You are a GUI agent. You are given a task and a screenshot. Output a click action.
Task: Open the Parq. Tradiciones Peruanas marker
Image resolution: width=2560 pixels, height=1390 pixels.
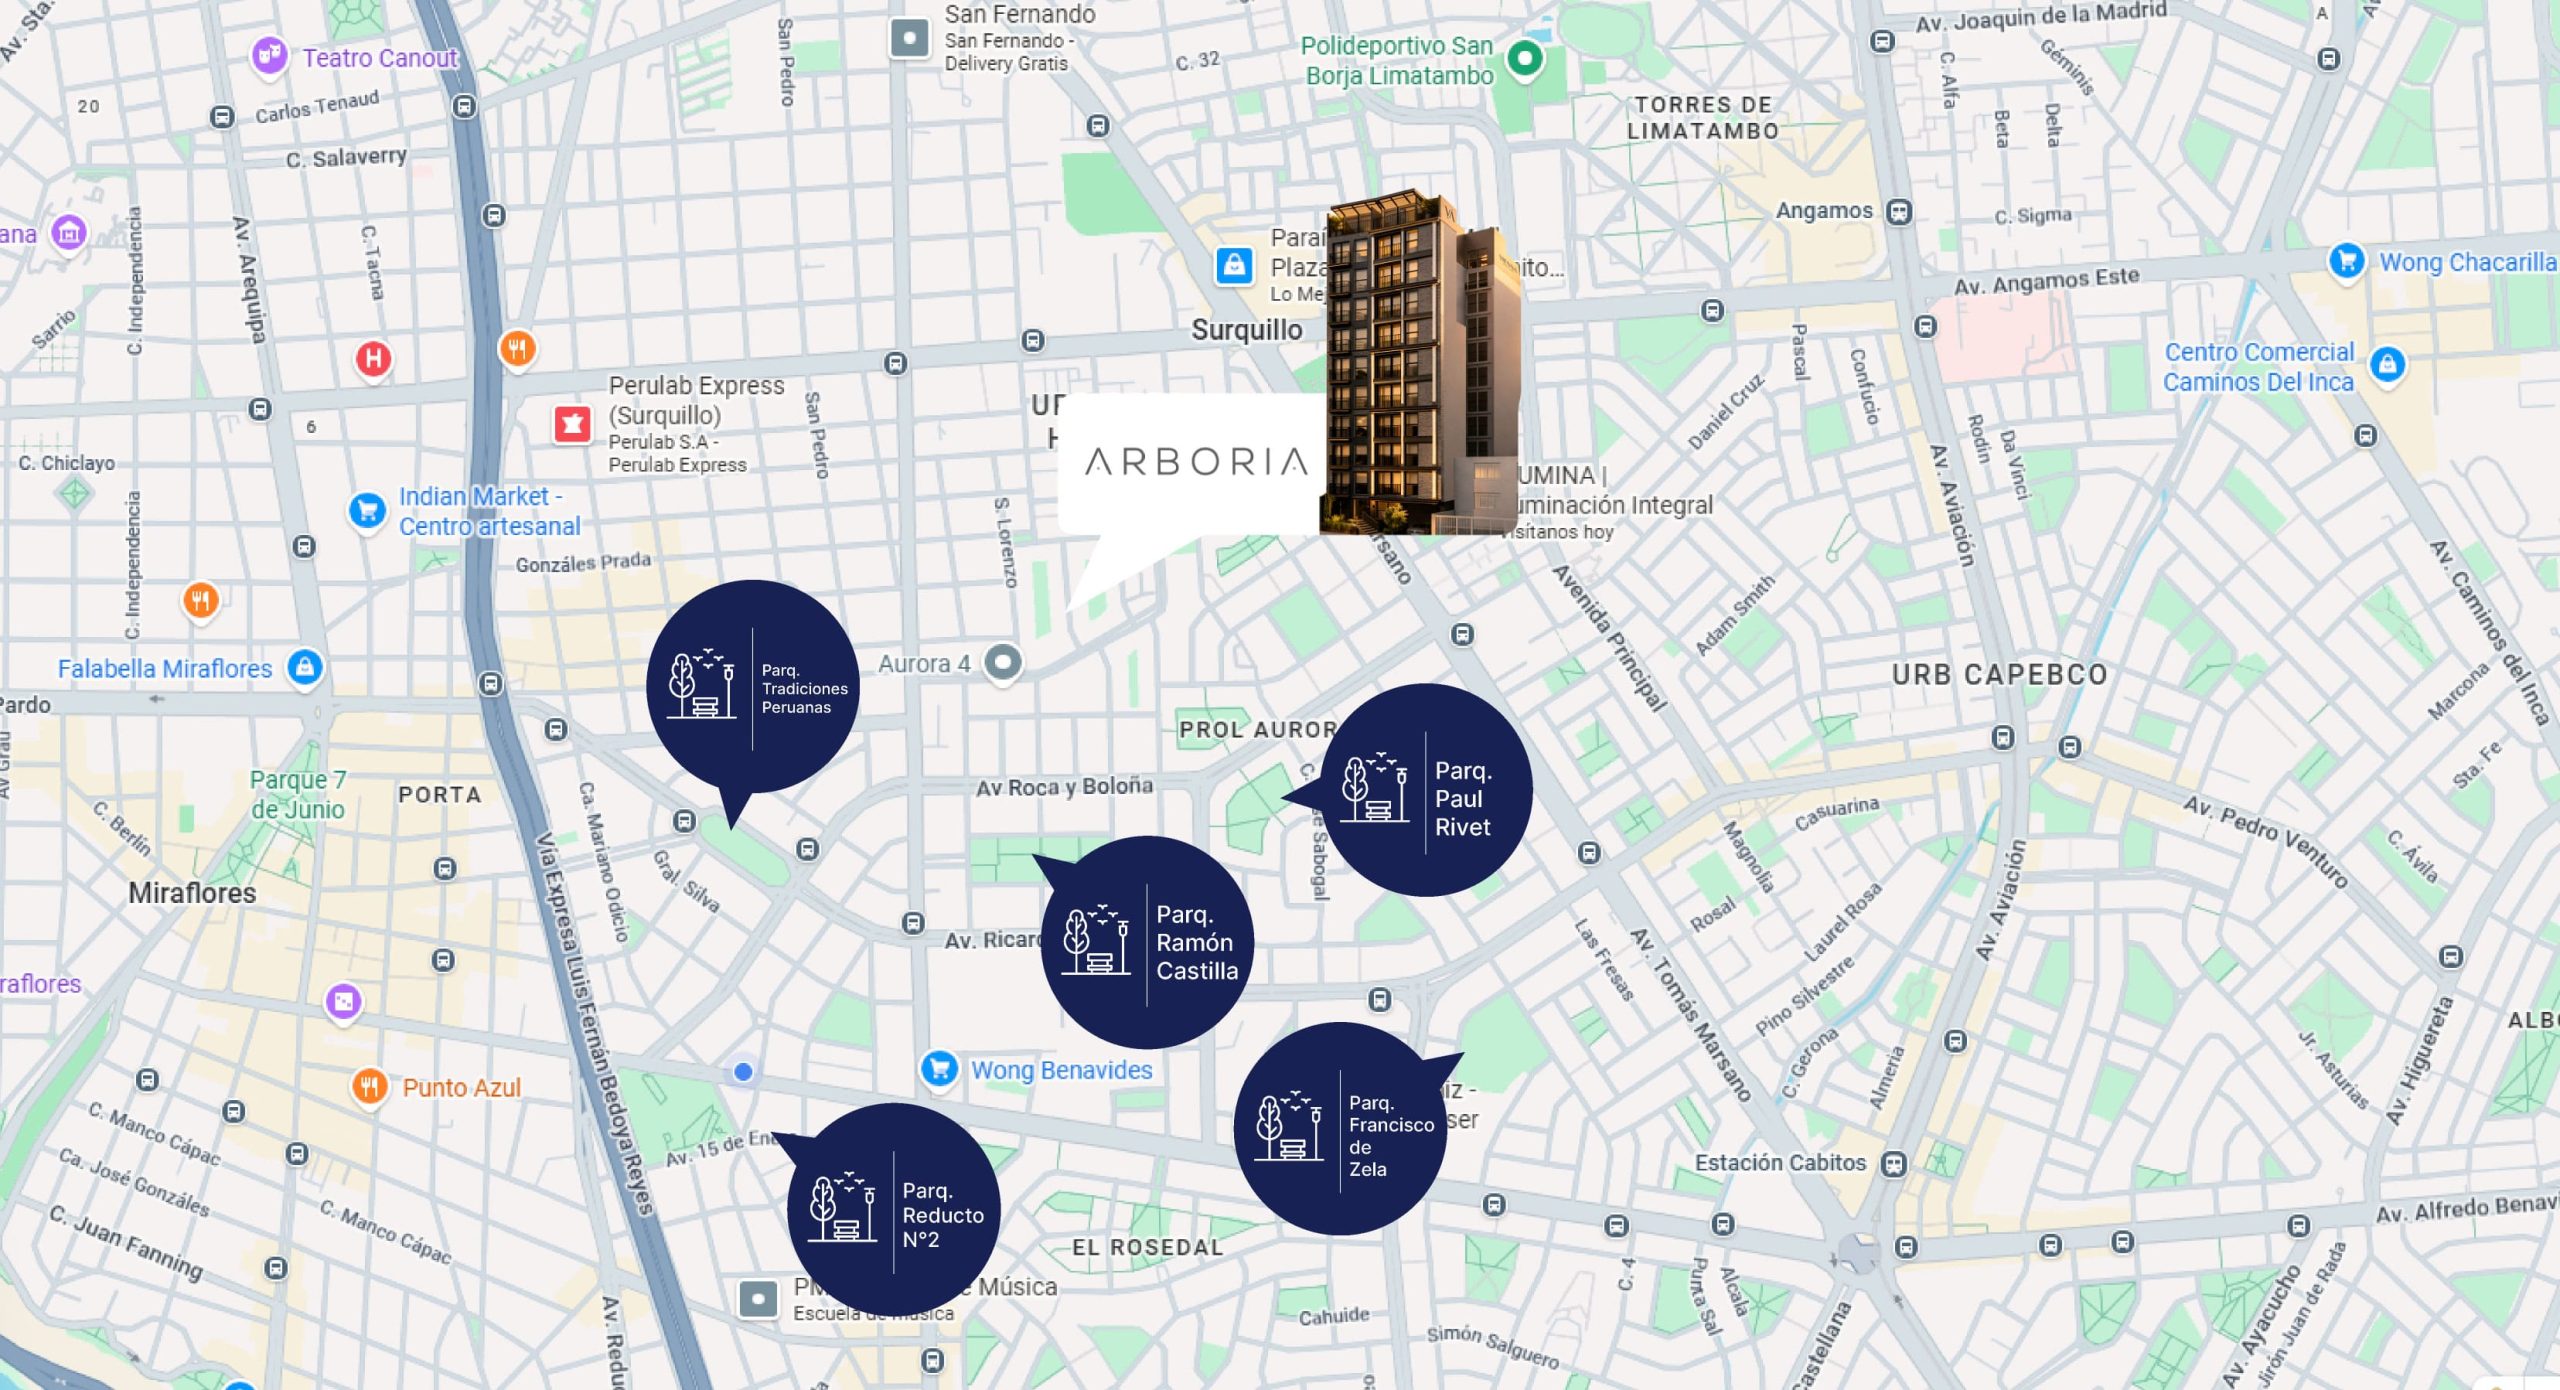pos(752,686)
